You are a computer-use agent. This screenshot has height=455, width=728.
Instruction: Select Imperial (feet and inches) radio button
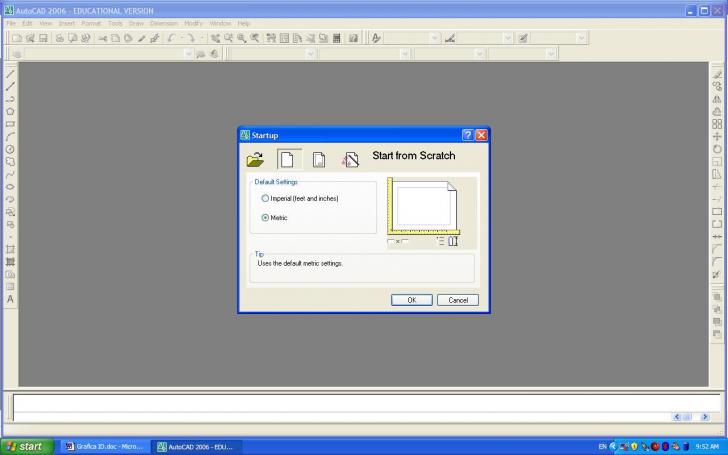tap(265, 198)
